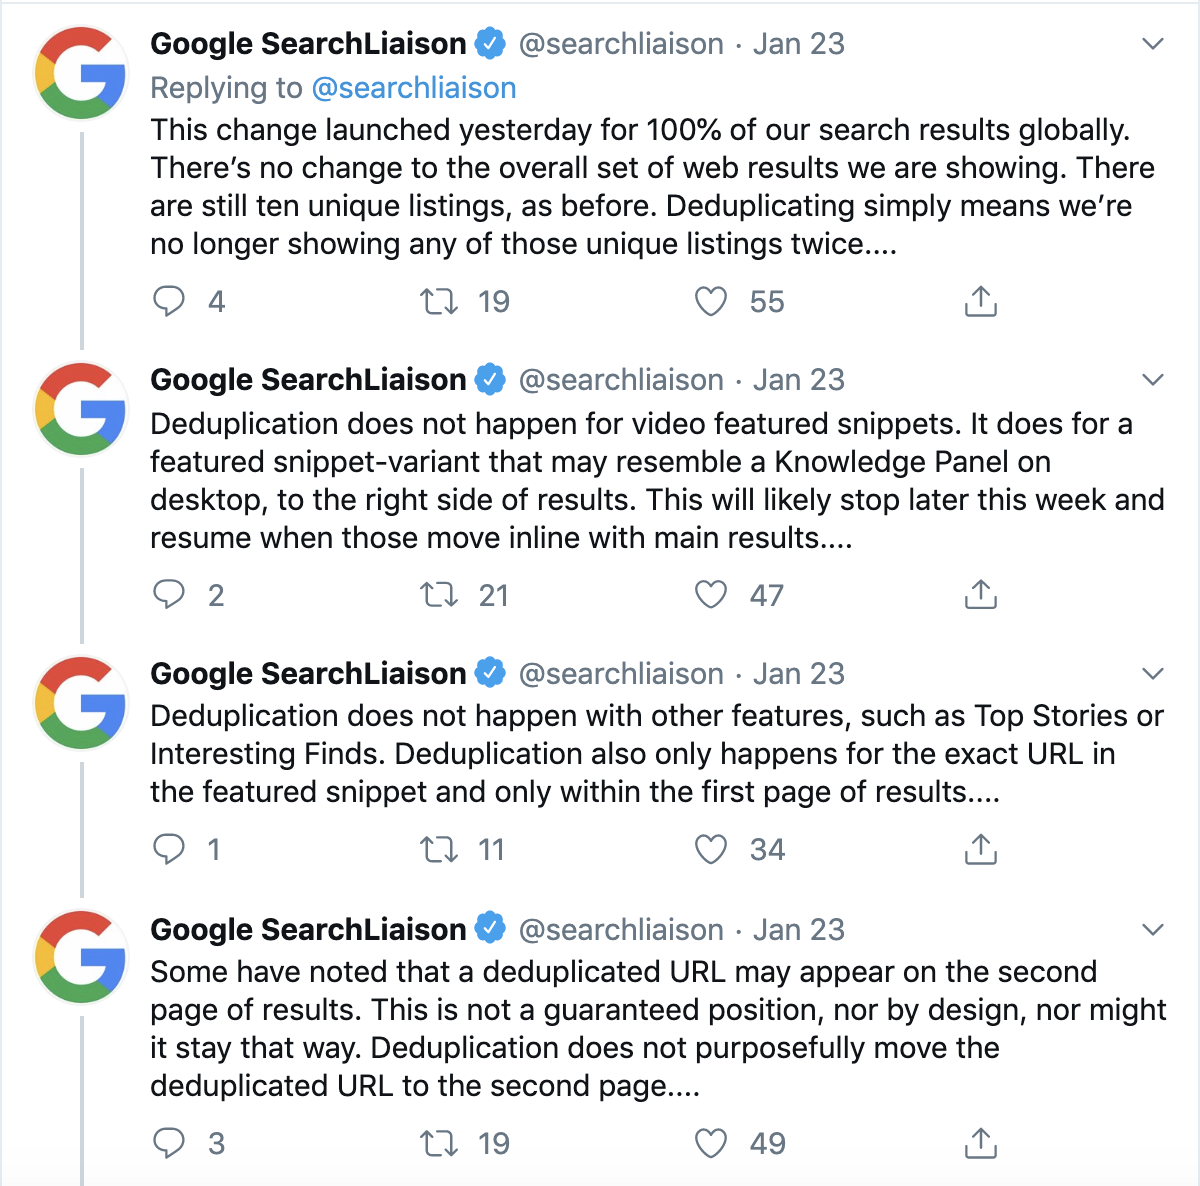Image resolution: width=1200 pixels, height=1186 pixels.
Task: Share the second page of results tweet
Action: point(981,1143)
